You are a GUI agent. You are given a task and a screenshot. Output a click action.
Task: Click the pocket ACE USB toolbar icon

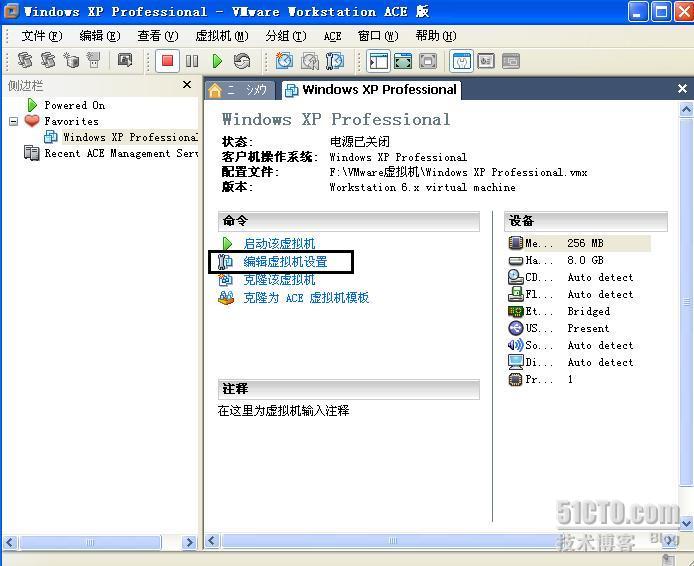click(94, 60)
